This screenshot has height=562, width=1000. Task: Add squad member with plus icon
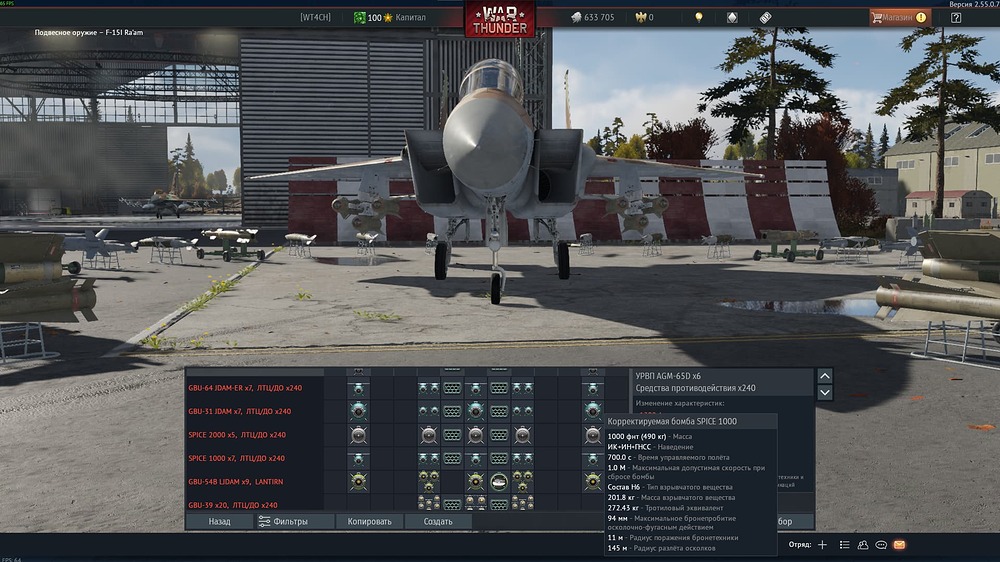[822, 545]
